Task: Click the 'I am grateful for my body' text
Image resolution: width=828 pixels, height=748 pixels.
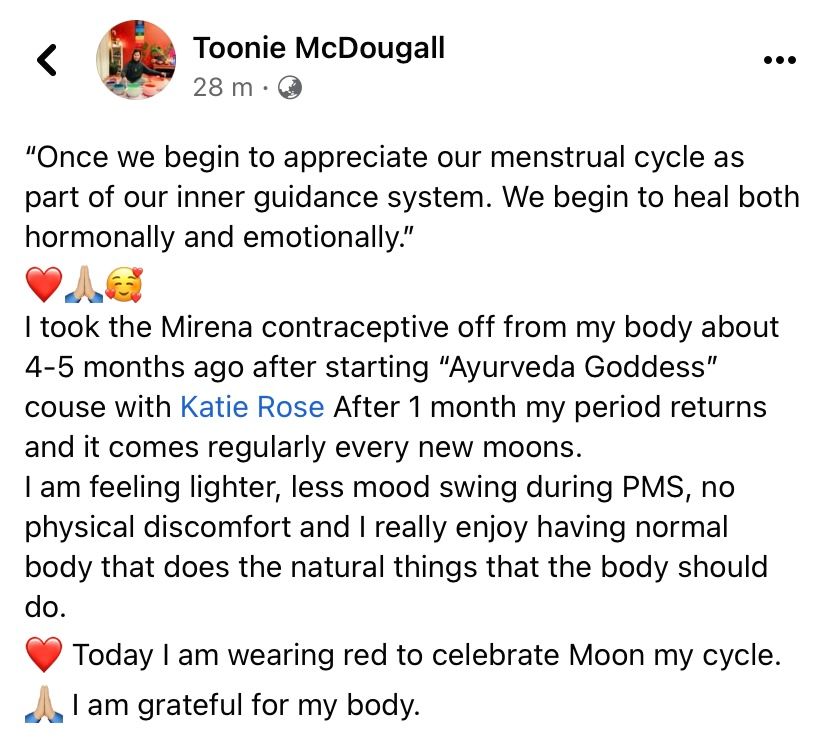Action: (246, 705)
